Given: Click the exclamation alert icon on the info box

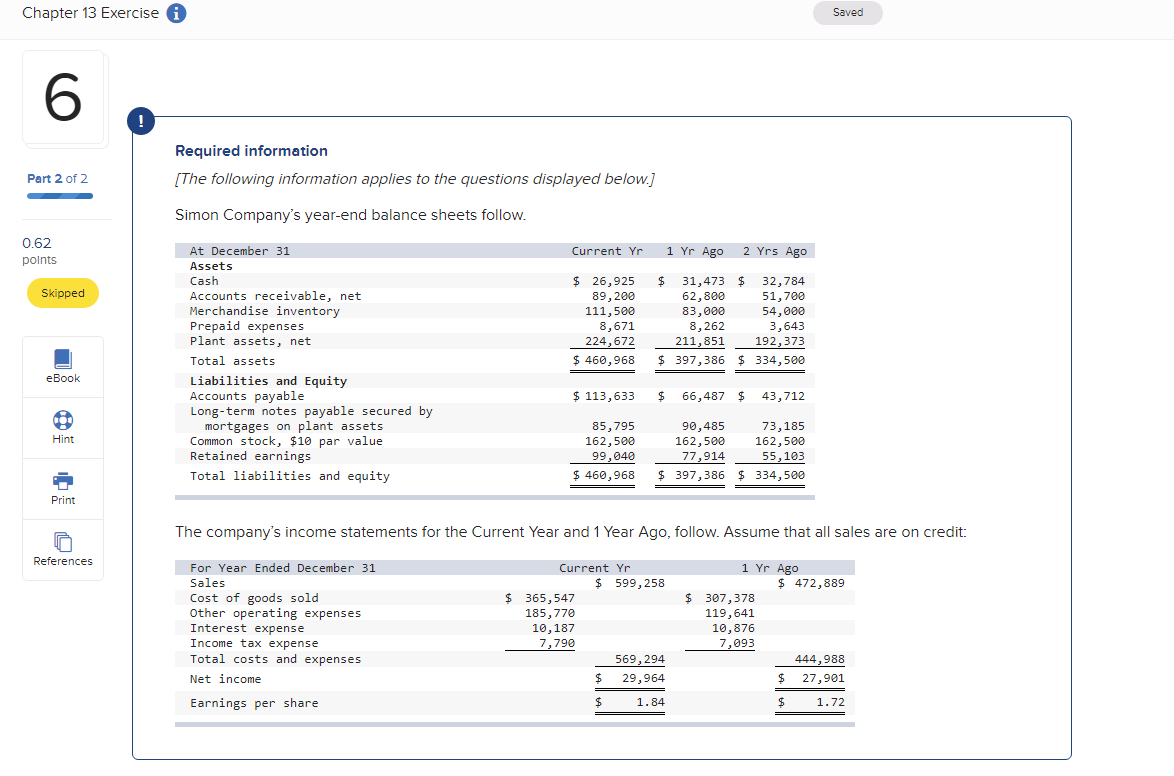Looking at the screenshot, I should [141, 121].
